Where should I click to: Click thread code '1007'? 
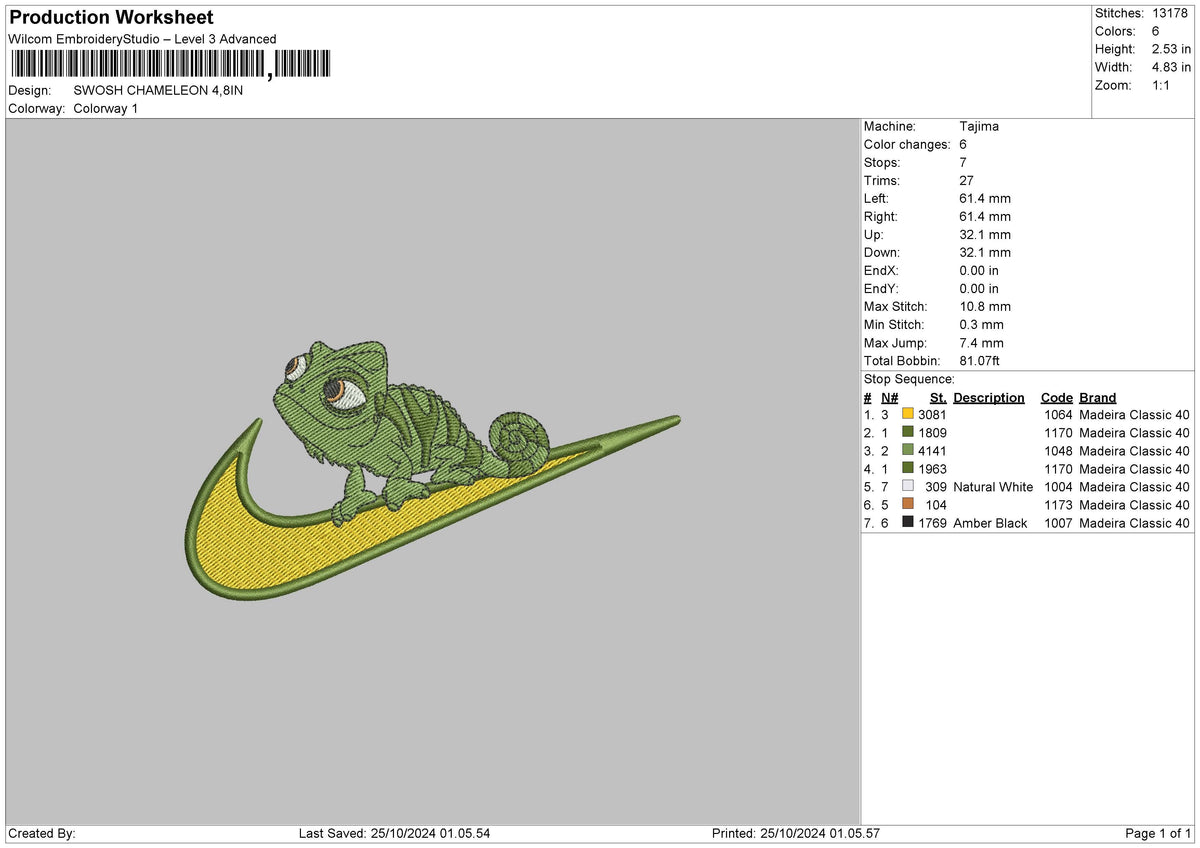click(x=1057, y=523)
